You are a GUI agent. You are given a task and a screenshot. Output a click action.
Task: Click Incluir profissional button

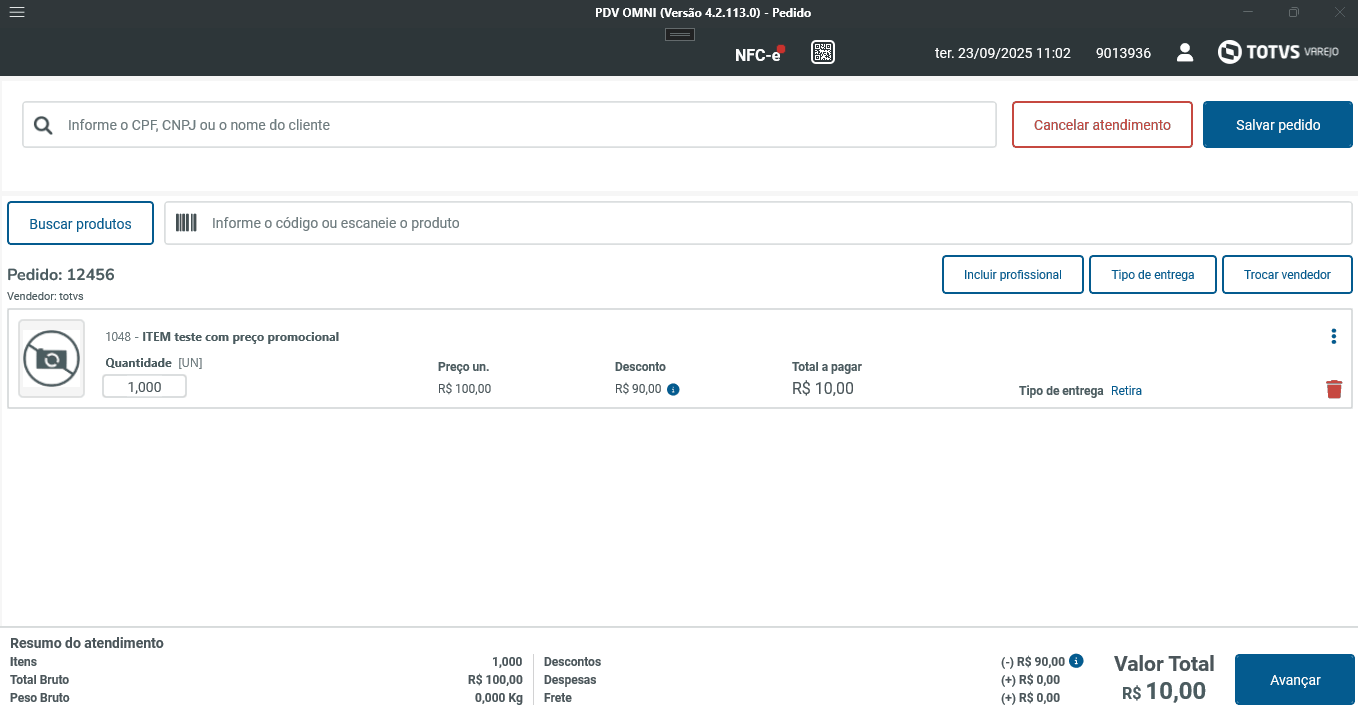1012,275
